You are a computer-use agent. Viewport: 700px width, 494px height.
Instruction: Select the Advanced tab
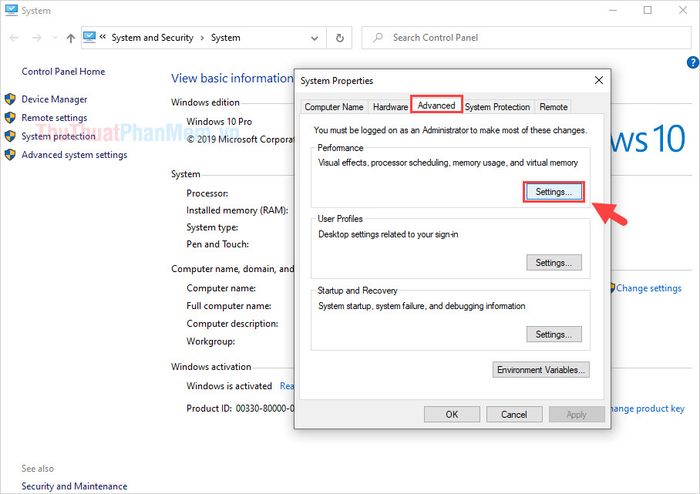[x=436, y=105]
